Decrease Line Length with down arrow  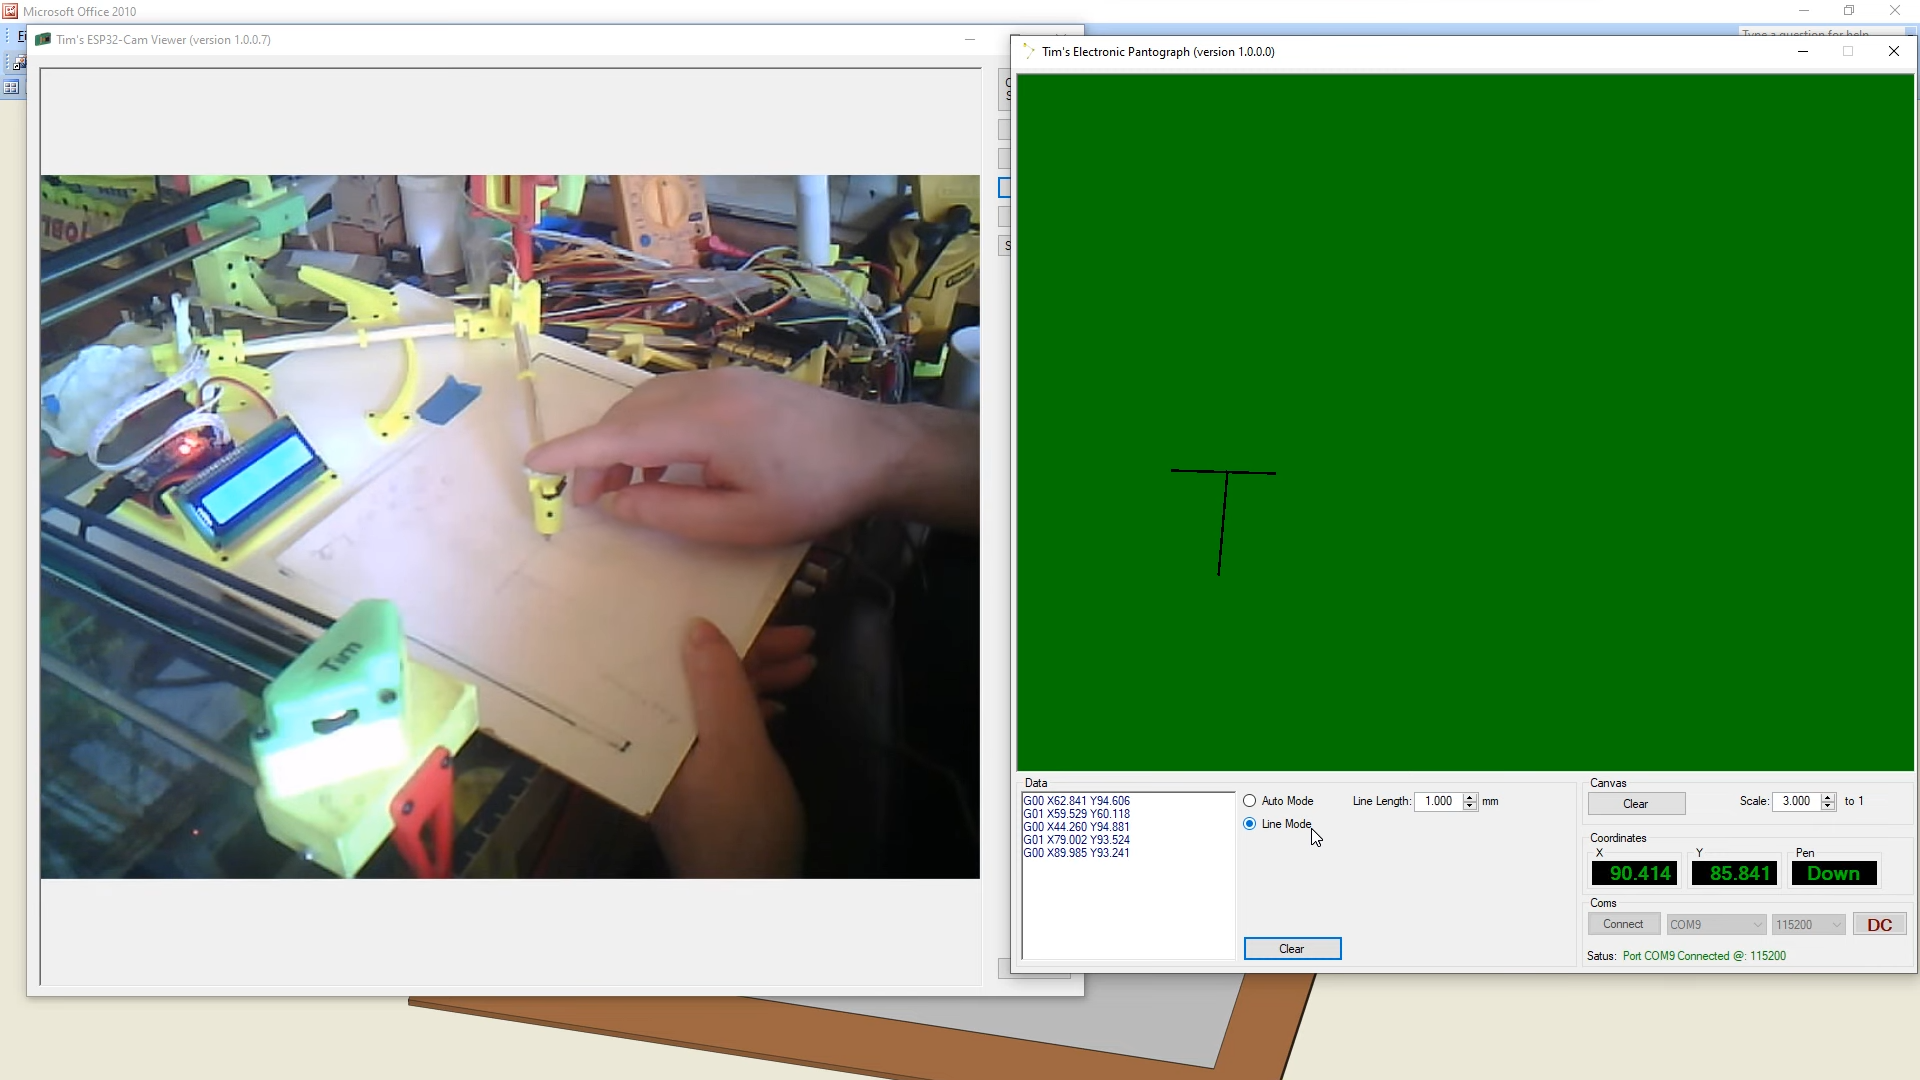[x=1470, y=806]
